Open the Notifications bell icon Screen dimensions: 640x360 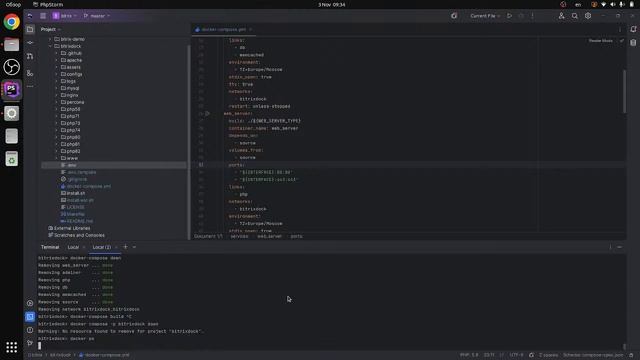pyautogui.click(x=633, y=29)
